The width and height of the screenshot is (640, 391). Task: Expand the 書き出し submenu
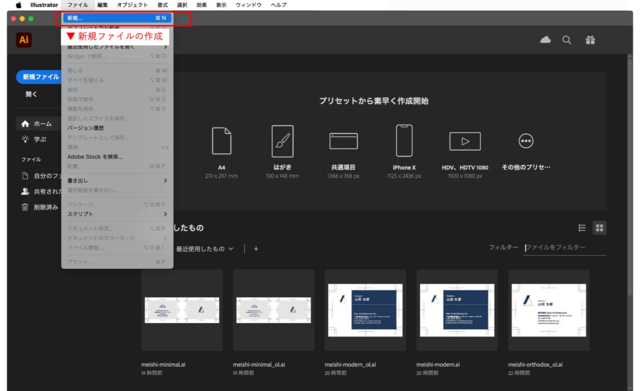click(x=117, y=180)
